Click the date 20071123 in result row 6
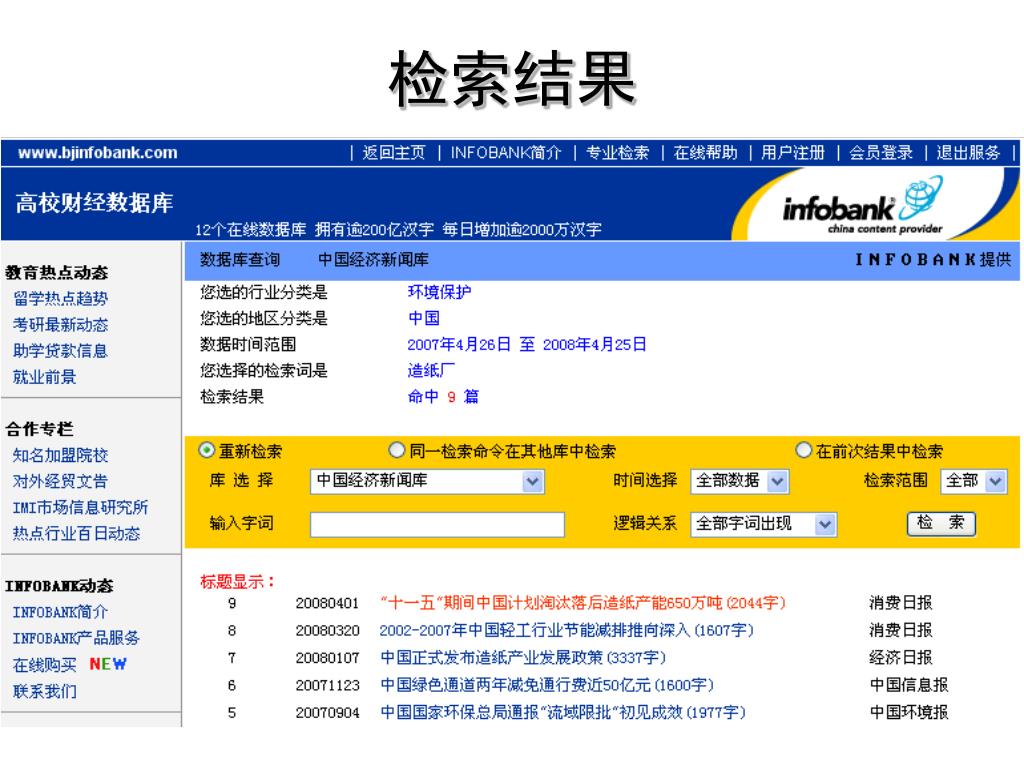Viewport: 1024px width, 768px height. click(327, 686)
